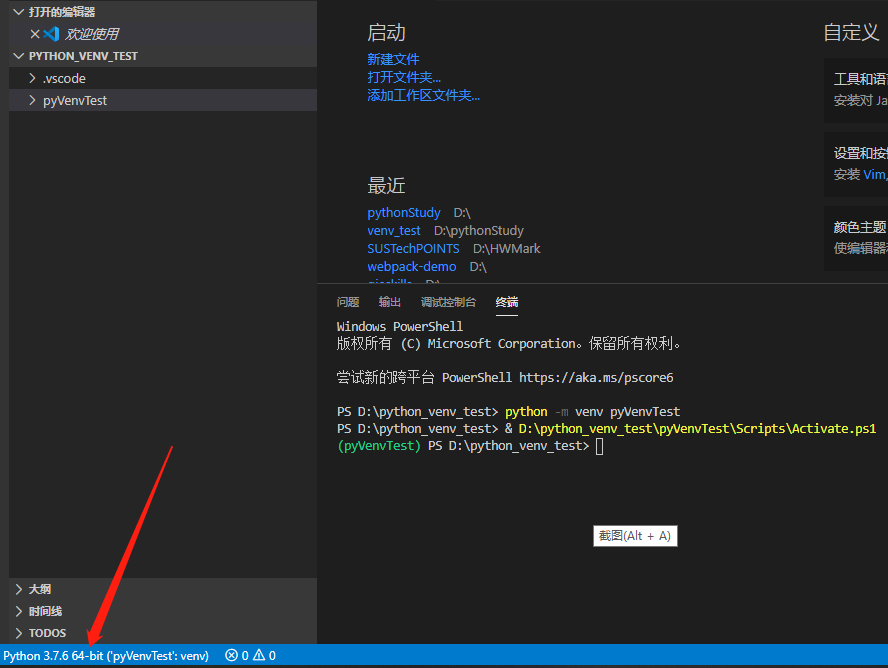Click the 启动 heading
Viewport: 888px width, 668px height.
pos(386,33)
